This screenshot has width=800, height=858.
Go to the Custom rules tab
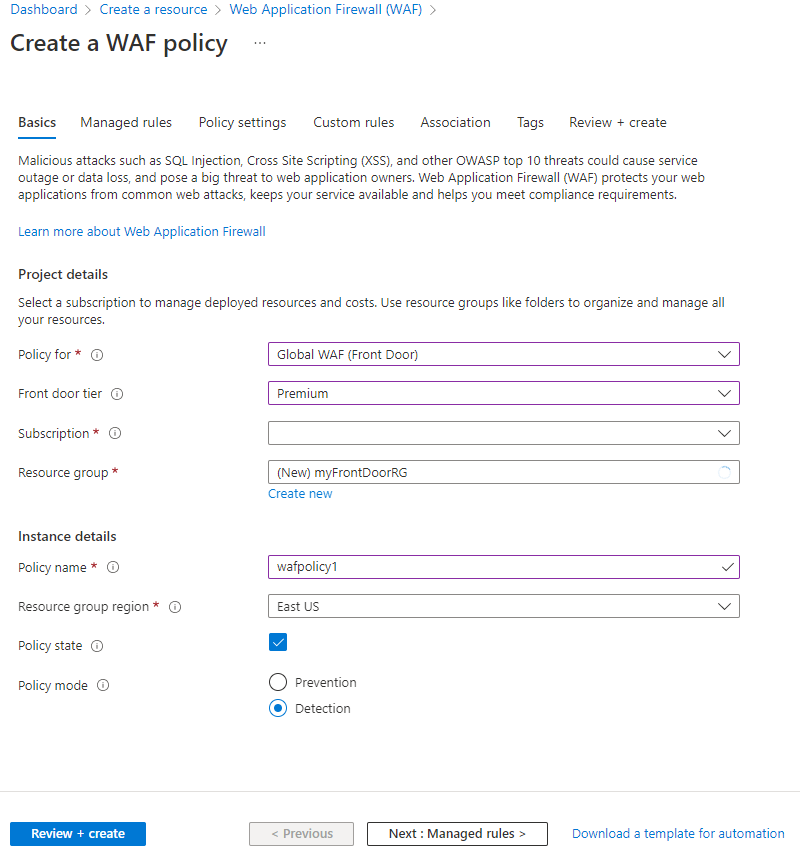(x=353, y=122)
